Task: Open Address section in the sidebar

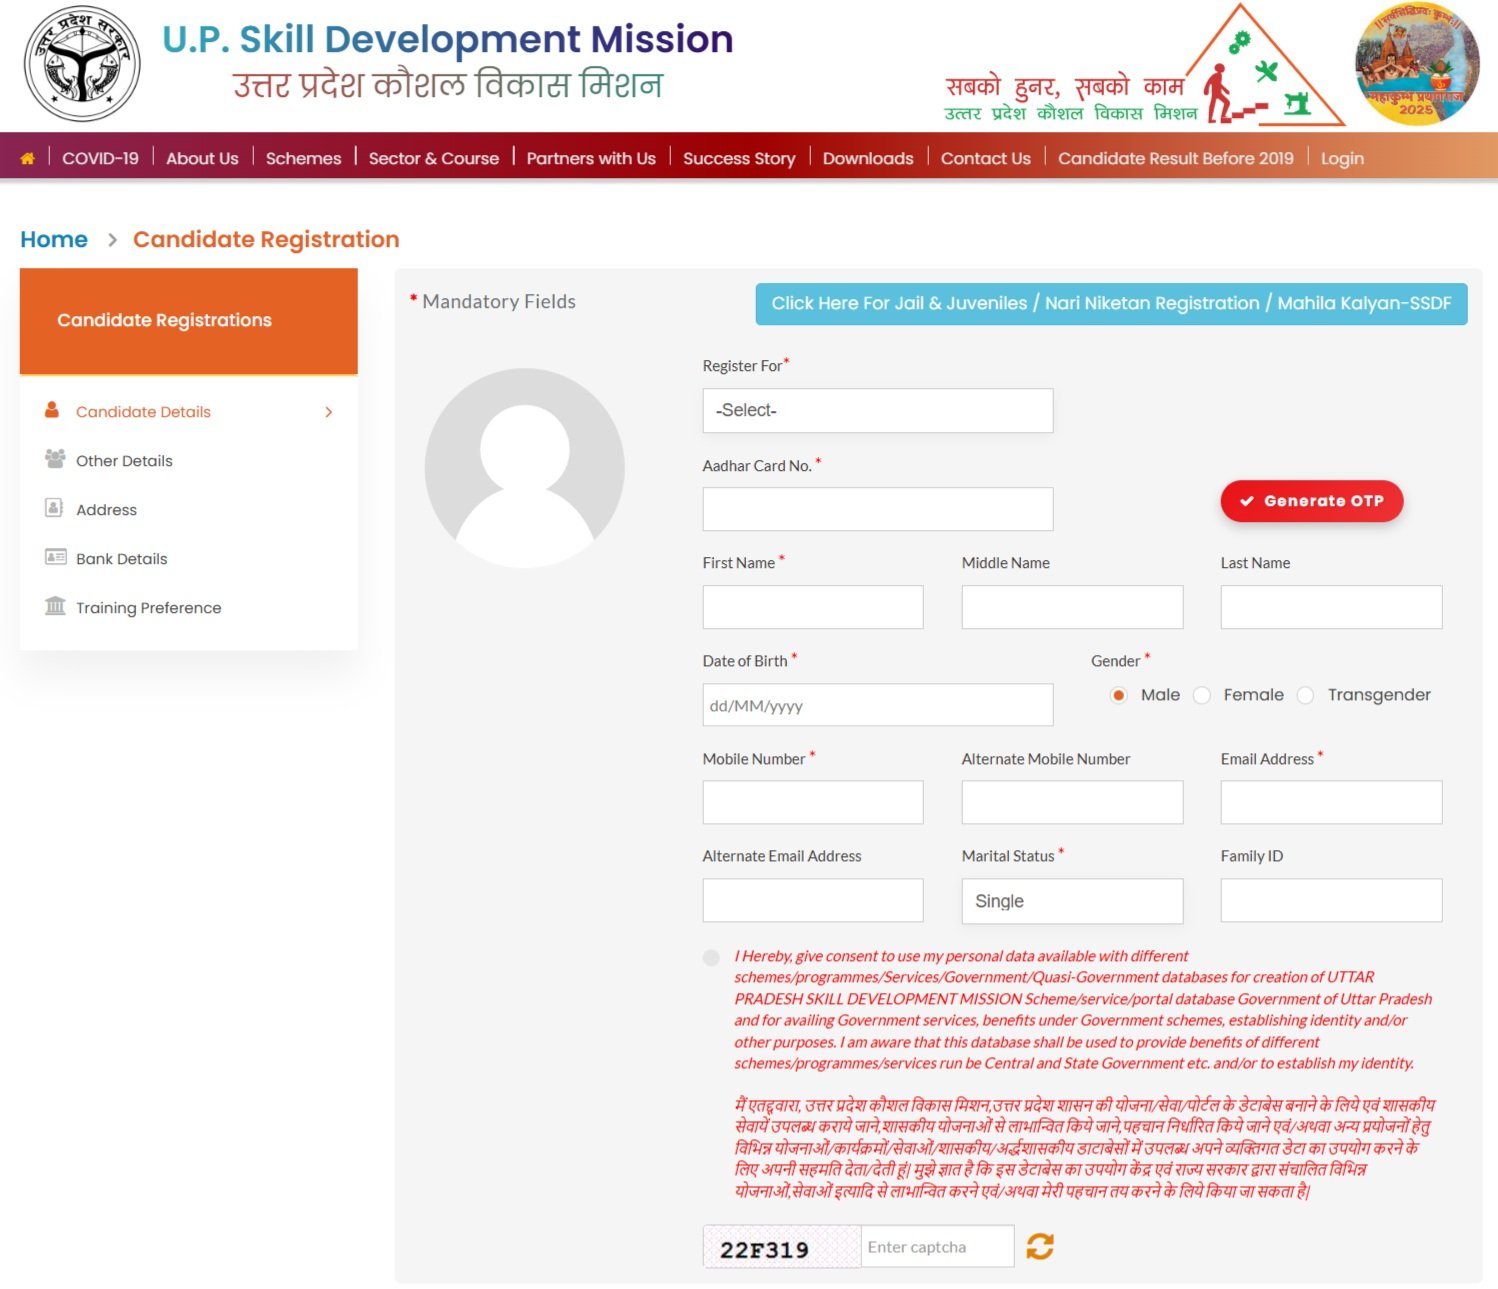Action: point(106,510)
